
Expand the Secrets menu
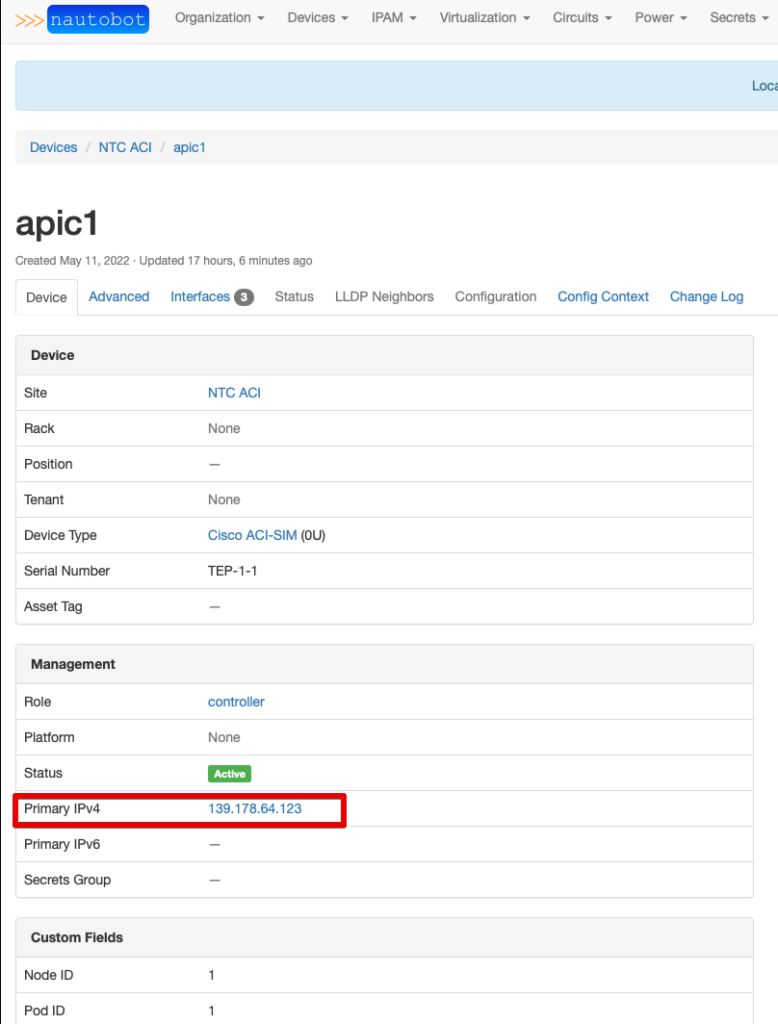coord(739,18)
